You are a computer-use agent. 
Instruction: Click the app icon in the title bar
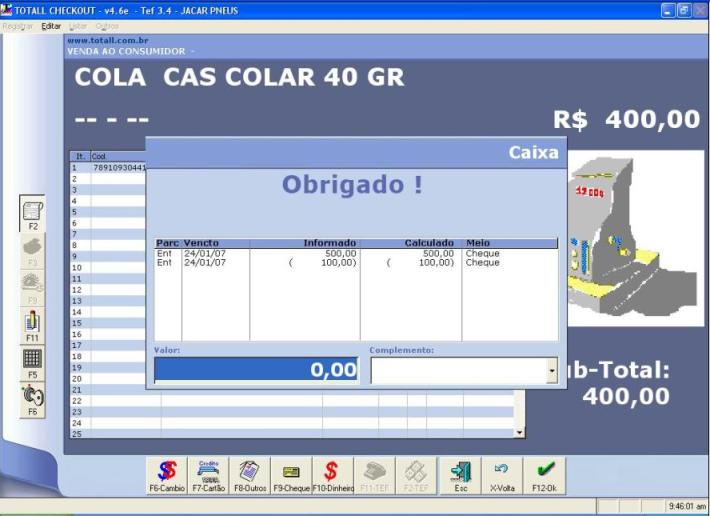point(6,10)
